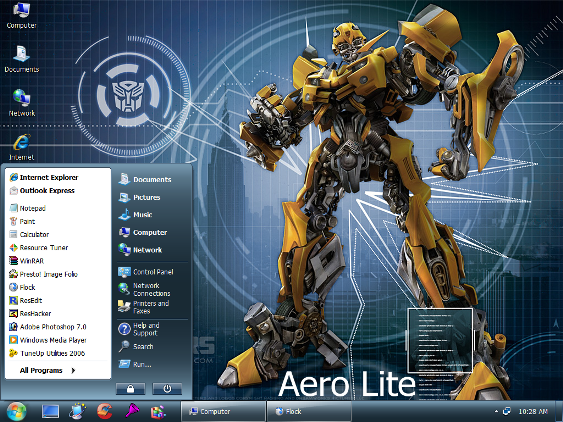Launch ResEdit from the start menu
The width and height of the screenshot is (563, 422).
[25, 300]
